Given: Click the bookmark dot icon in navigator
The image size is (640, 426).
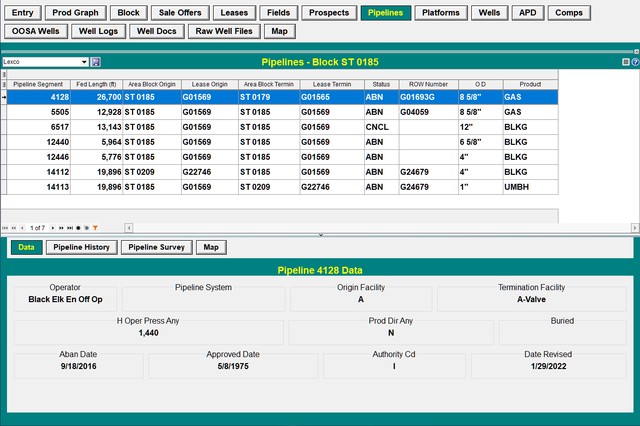Looking at the screenshot, I should click(79, 228).
